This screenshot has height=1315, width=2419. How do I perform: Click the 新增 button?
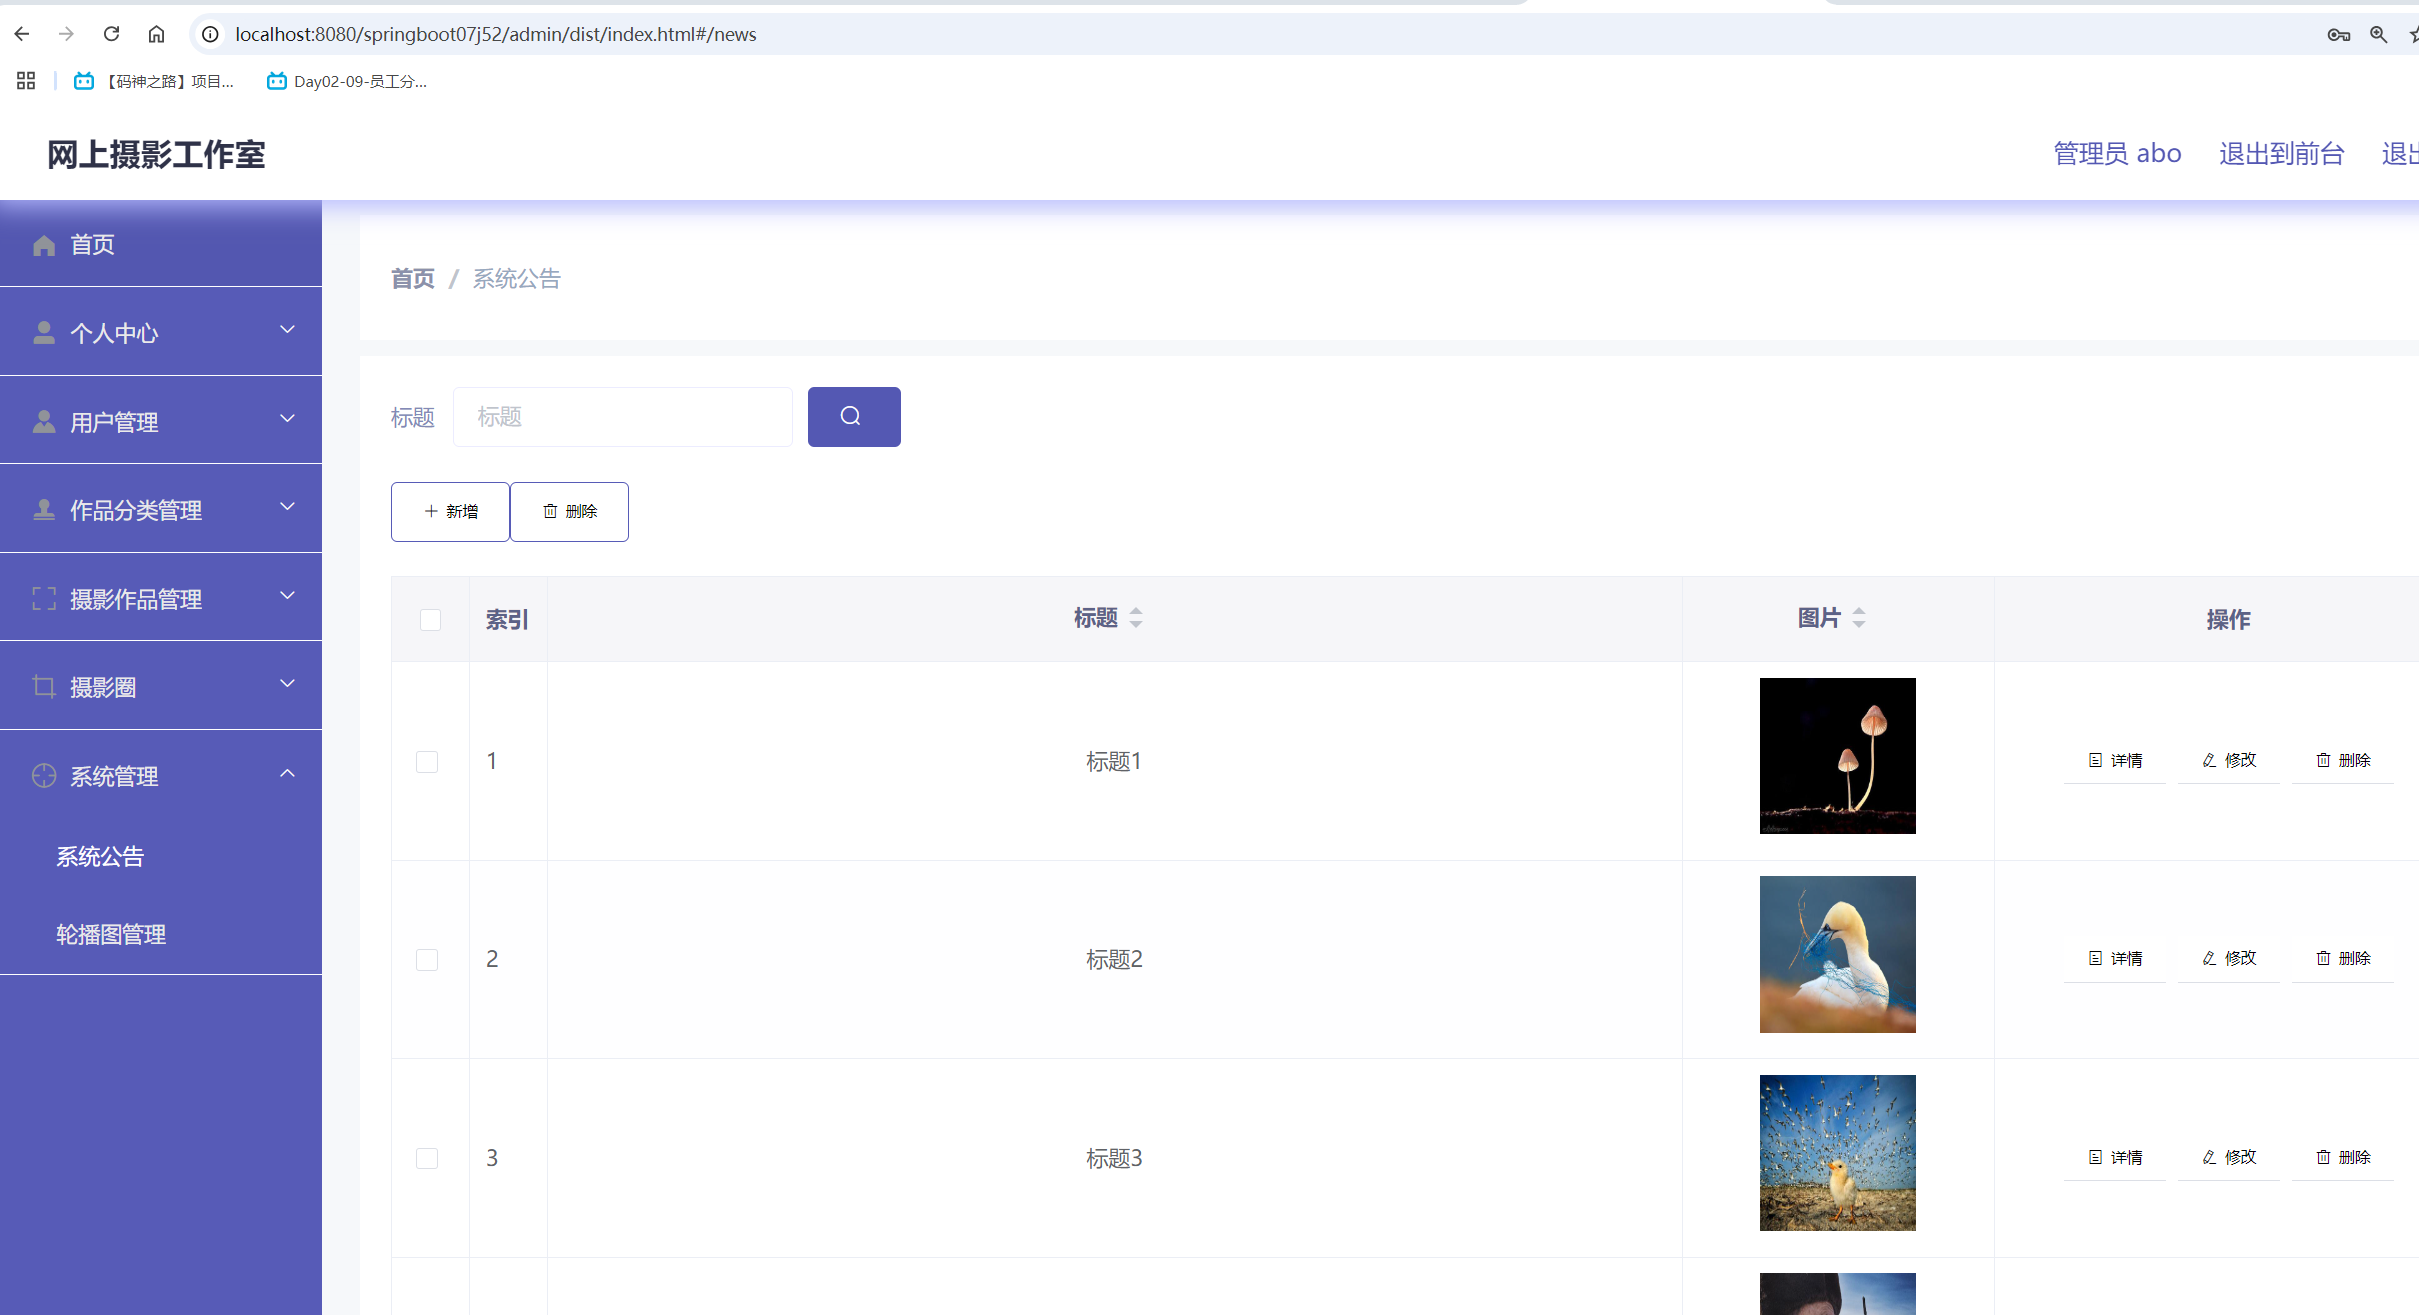click(450, 512)
